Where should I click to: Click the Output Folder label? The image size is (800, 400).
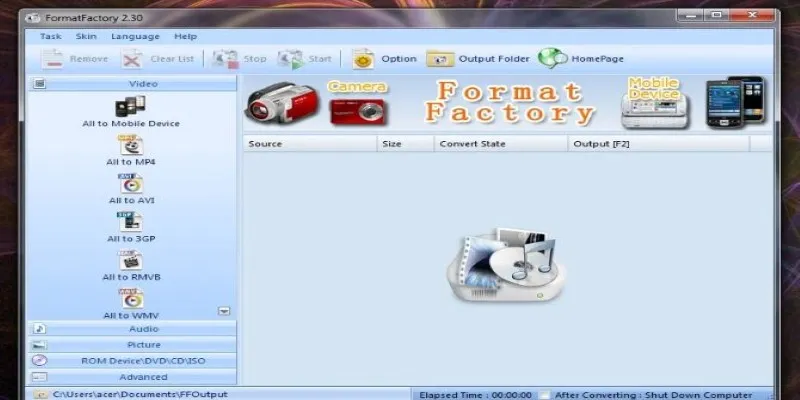pos(494,59)
